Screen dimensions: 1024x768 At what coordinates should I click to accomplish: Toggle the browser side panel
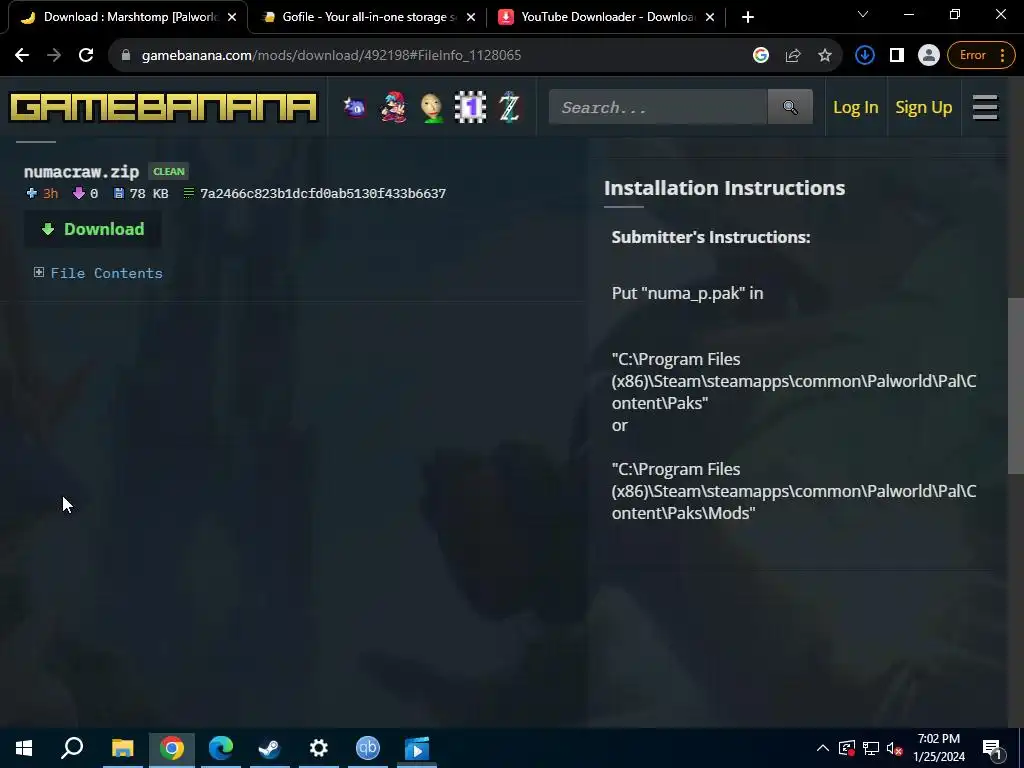pos(897,56)
